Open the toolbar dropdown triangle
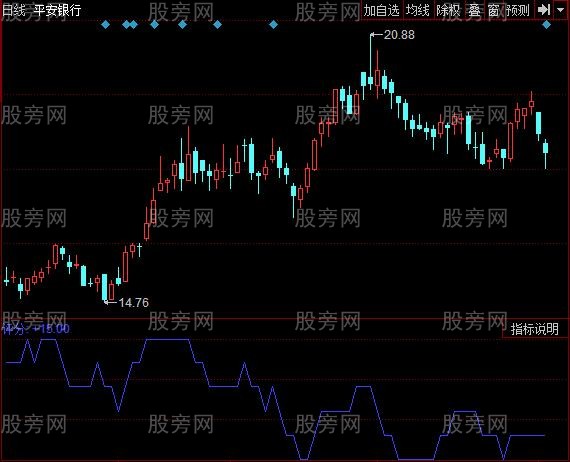The width and height of the screenshot is (570, 462). coord(561,10)
